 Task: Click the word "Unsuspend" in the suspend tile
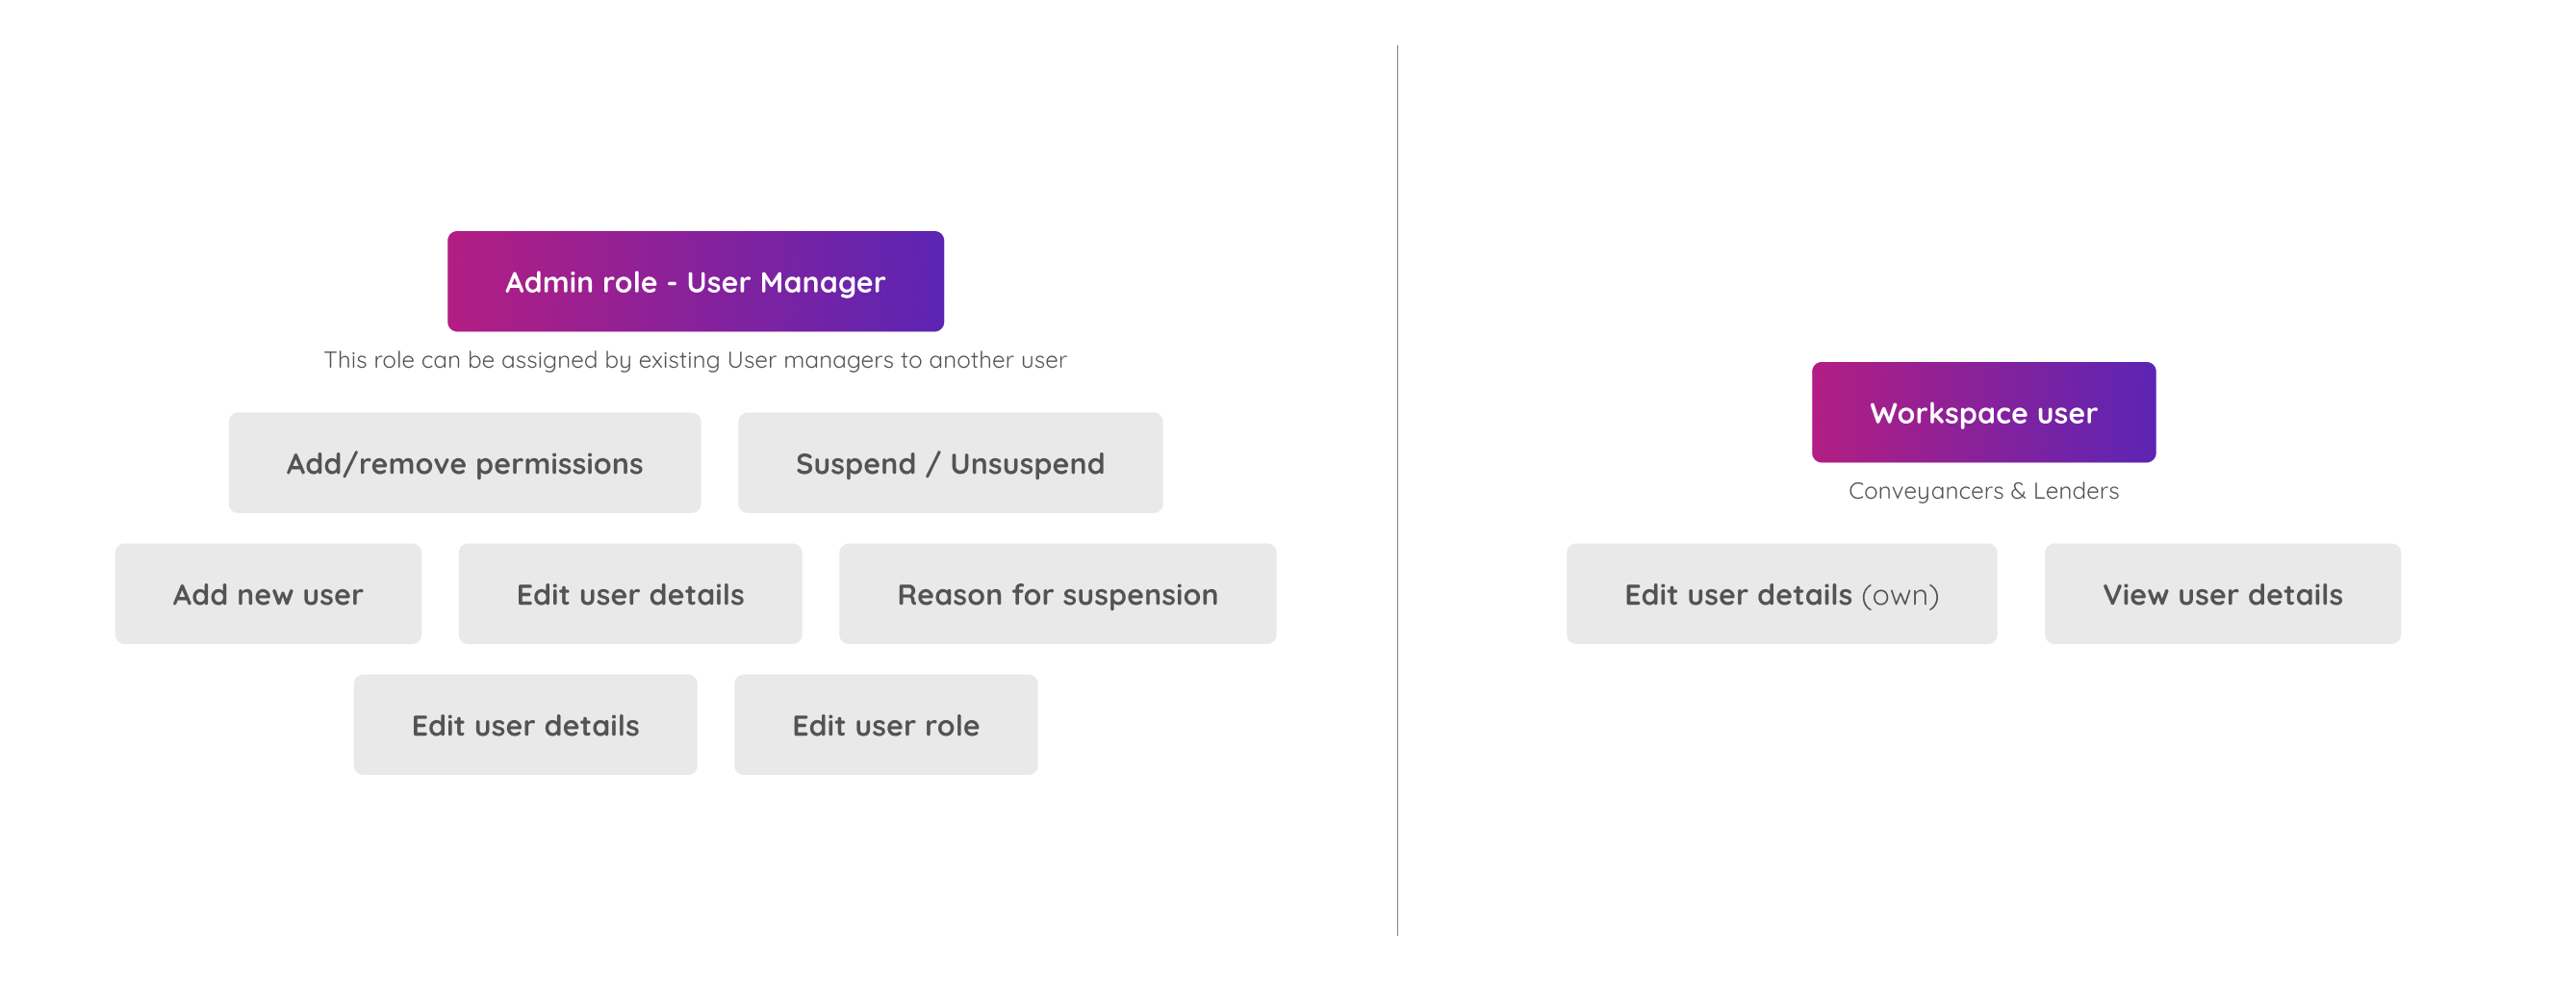click(x=1027, y=465)
